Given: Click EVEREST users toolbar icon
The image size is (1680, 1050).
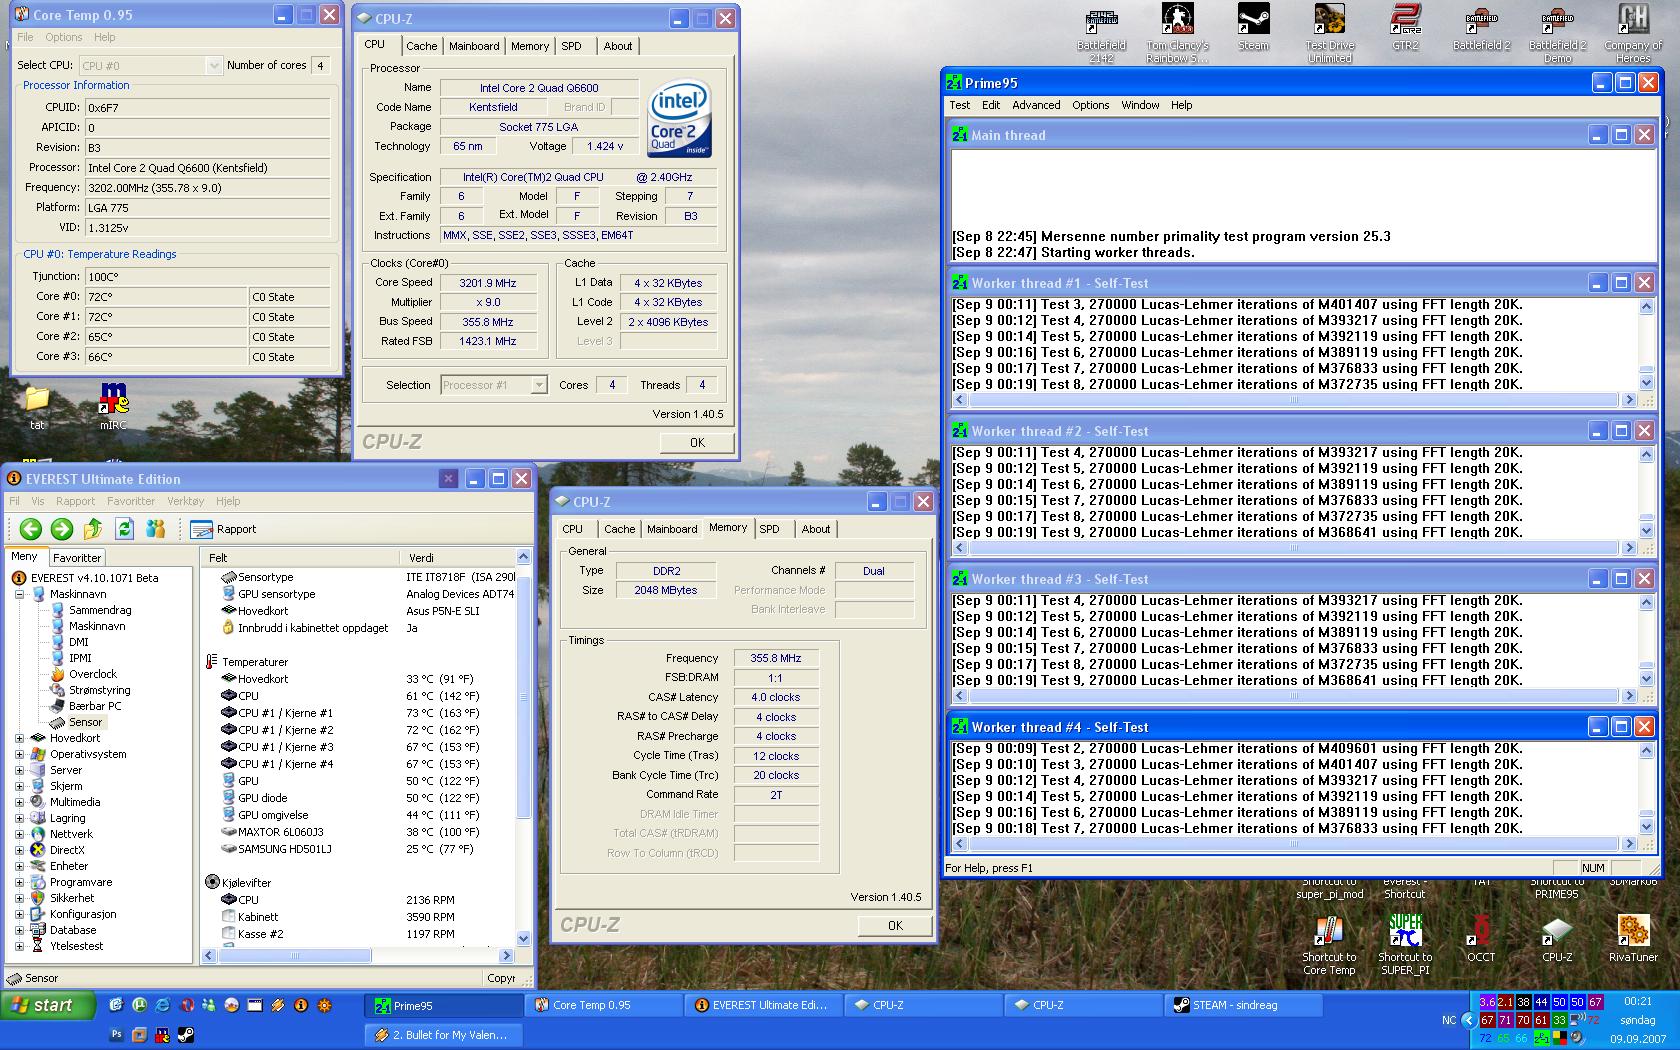Looking at the screenshot, I should (x=155, y=529).
